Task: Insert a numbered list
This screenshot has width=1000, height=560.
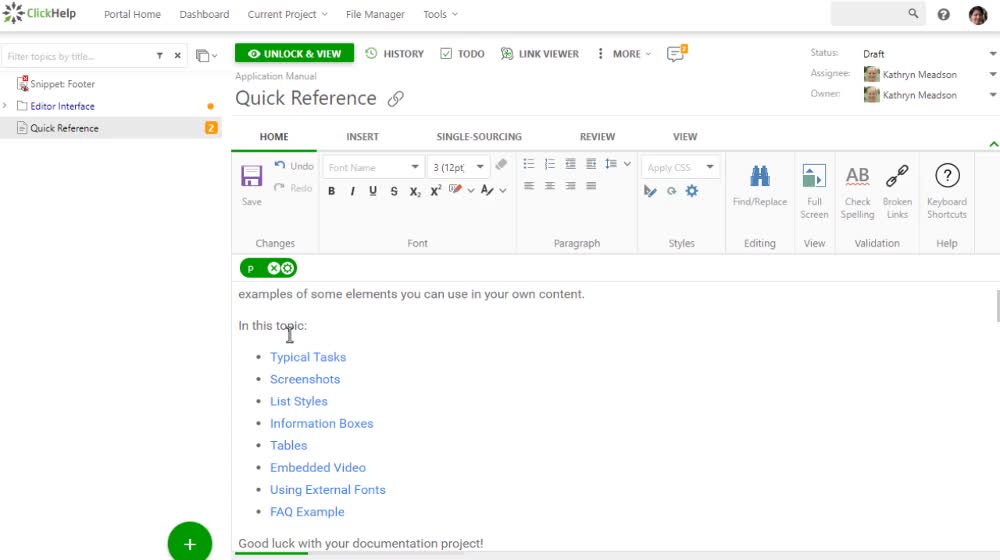Action: (x=550, y=164)
